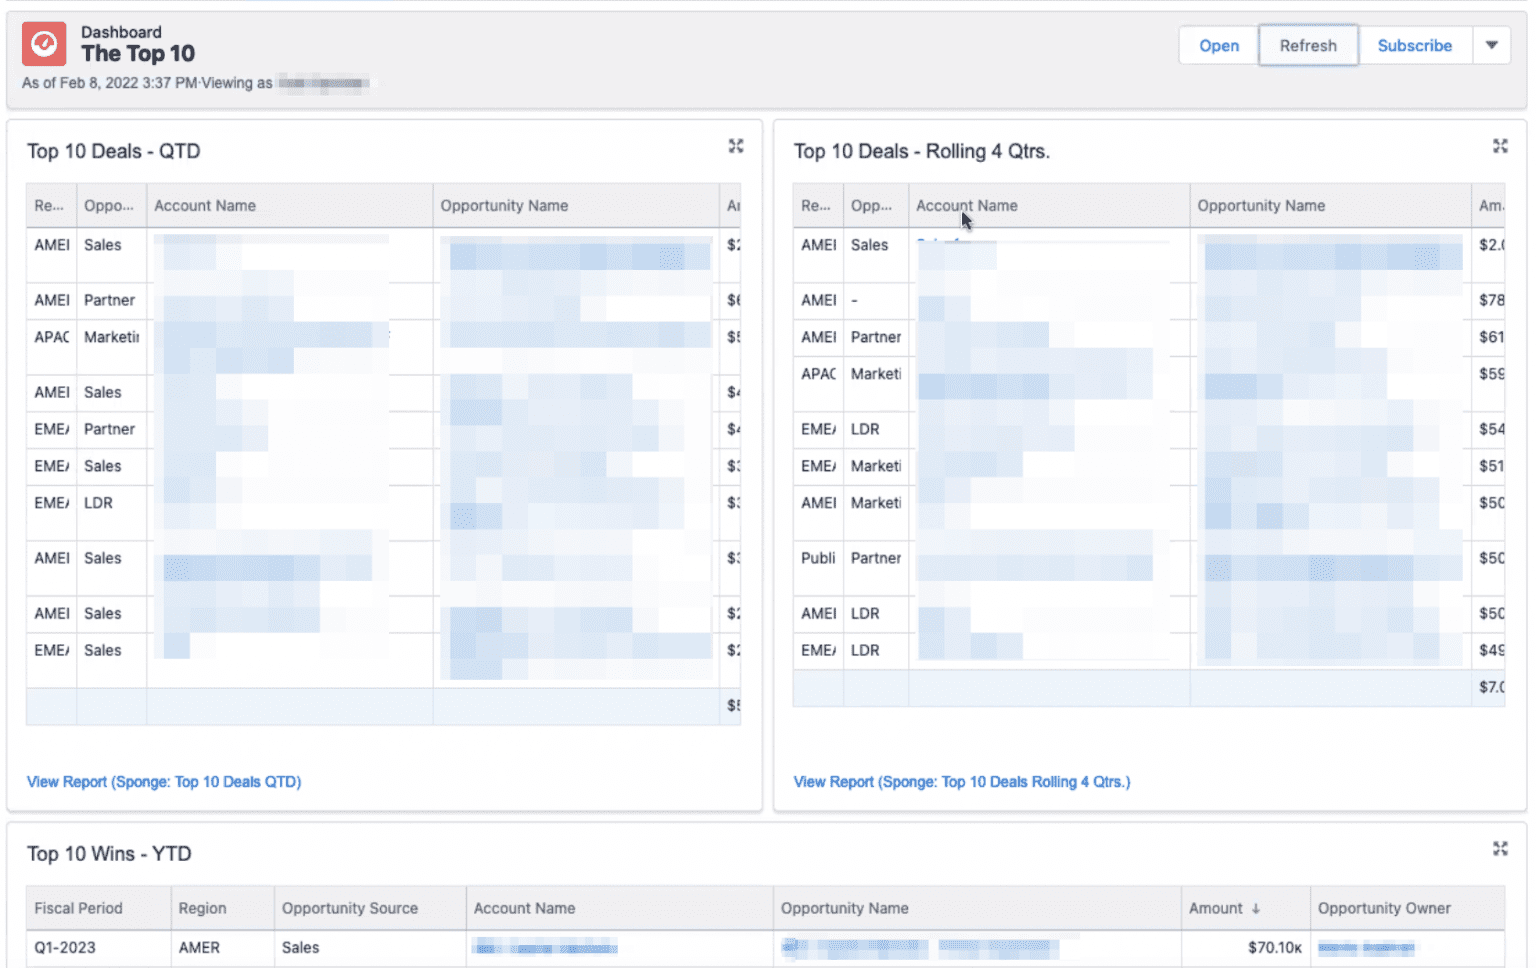Sort by Opportunity Name in Rolling 4 Qtrs table
The height and width of the screenshot is (968, 1536).
[x=1261, y=205]
